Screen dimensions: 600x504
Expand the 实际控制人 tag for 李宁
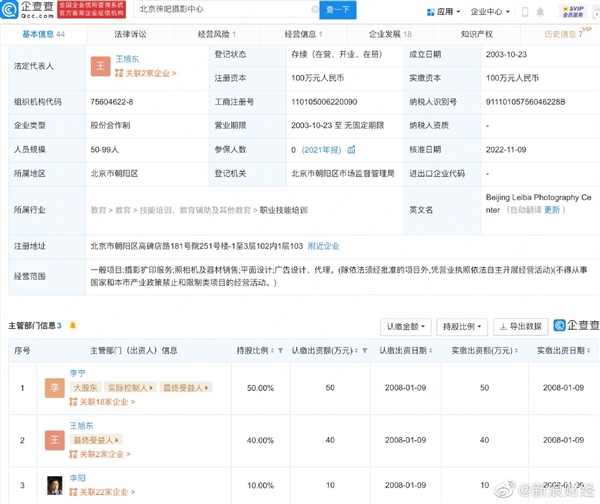pyautogui.click(x=130, y=388)
